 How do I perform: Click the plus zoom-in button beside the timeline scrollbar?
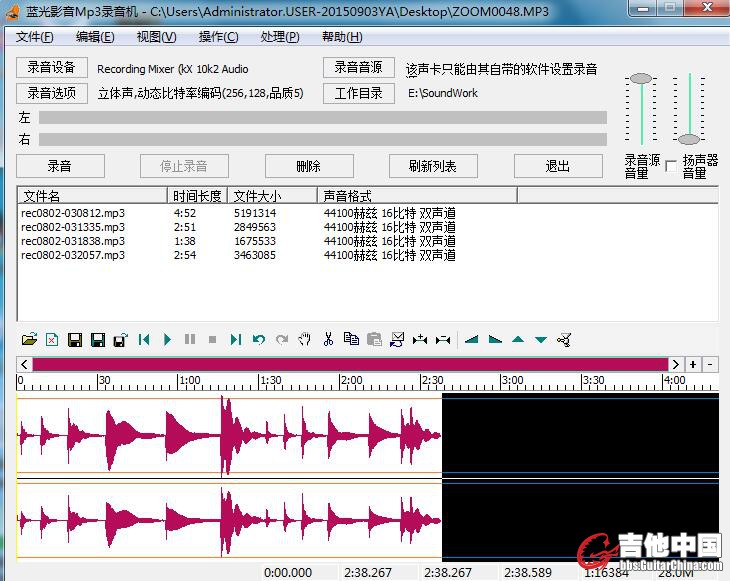[693, 365]
